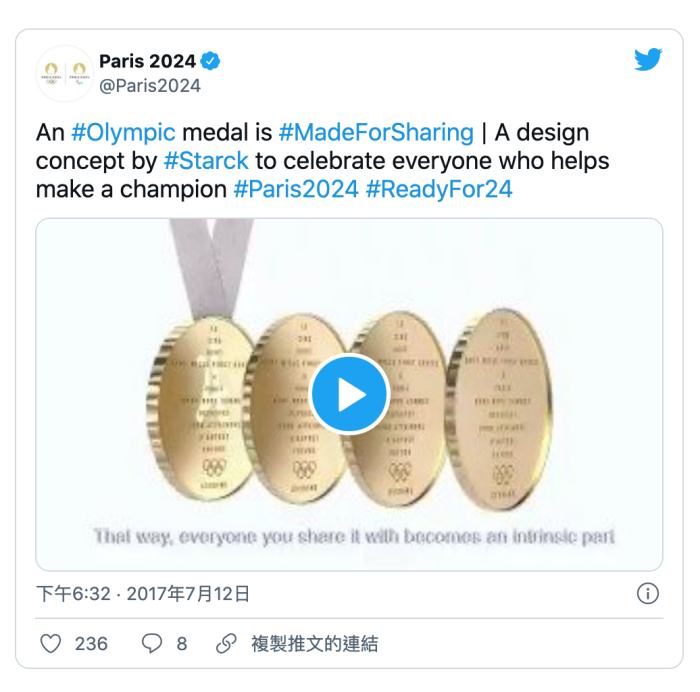Open the #Olympic hashtag
The width and height of the screenshot is (700, 692).
coord(123,132)
